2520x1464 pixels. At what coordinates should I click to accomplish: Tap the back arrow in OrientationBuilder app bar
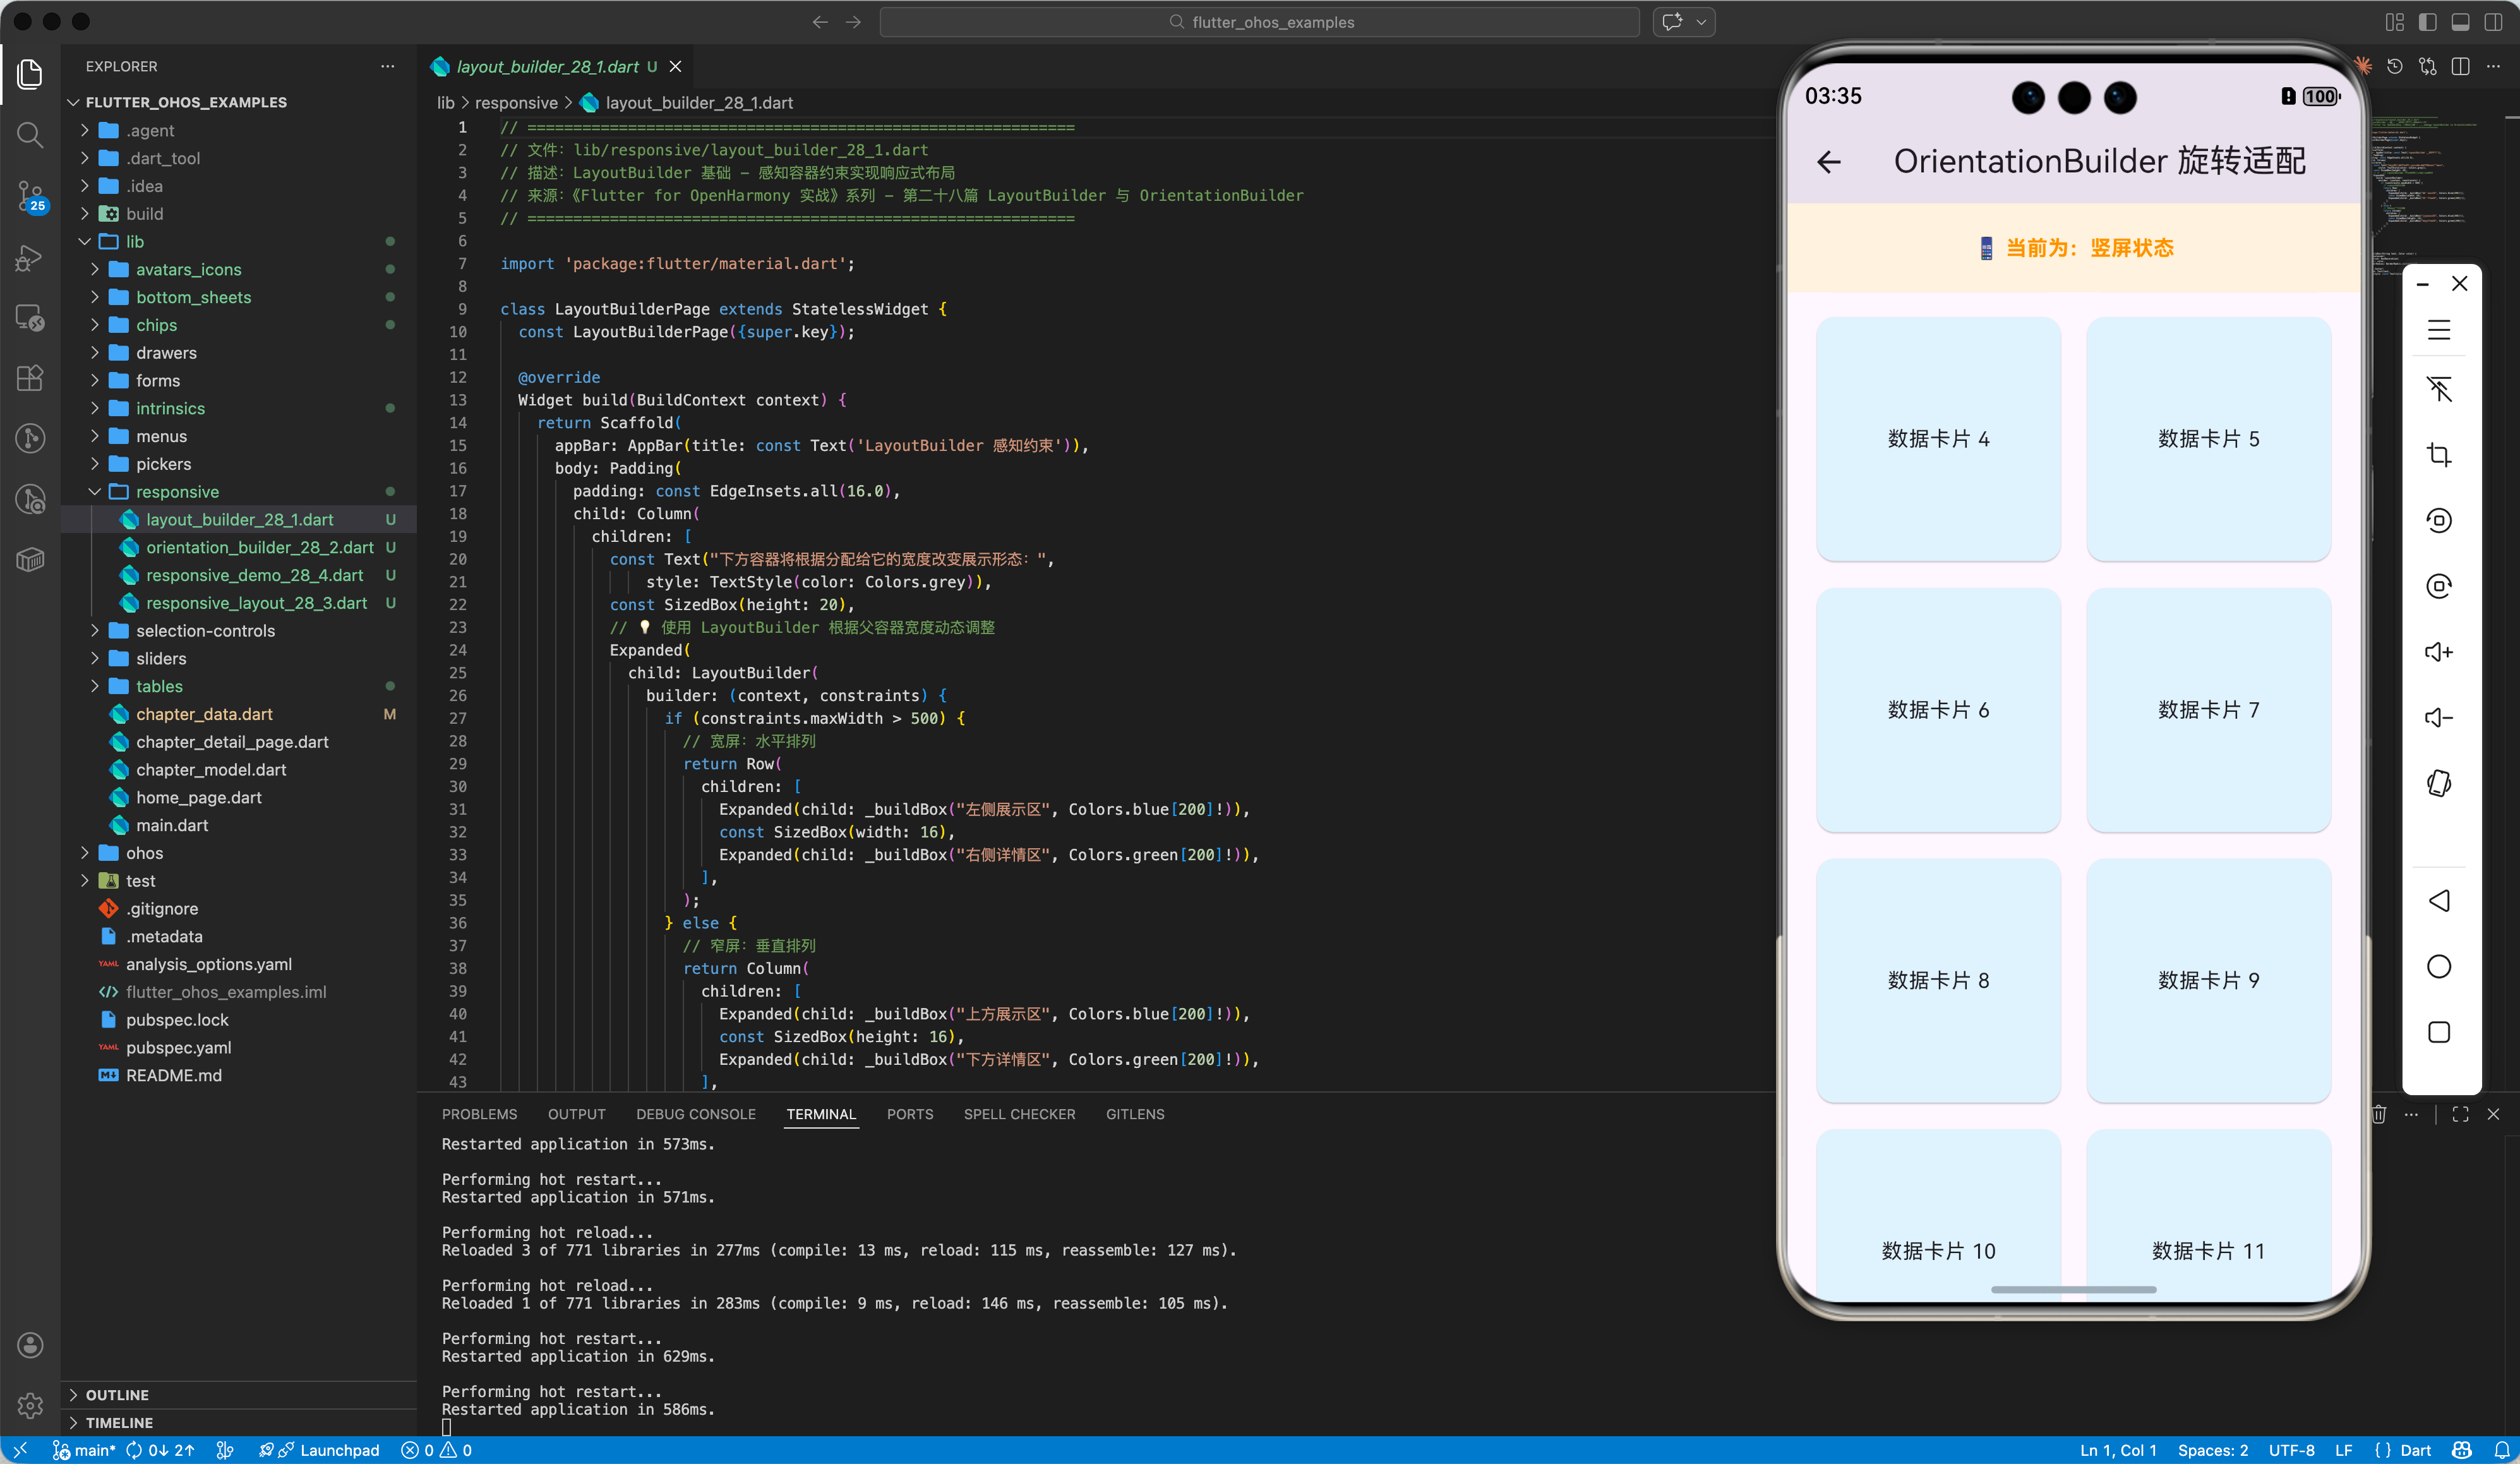tap(1828, 162)
